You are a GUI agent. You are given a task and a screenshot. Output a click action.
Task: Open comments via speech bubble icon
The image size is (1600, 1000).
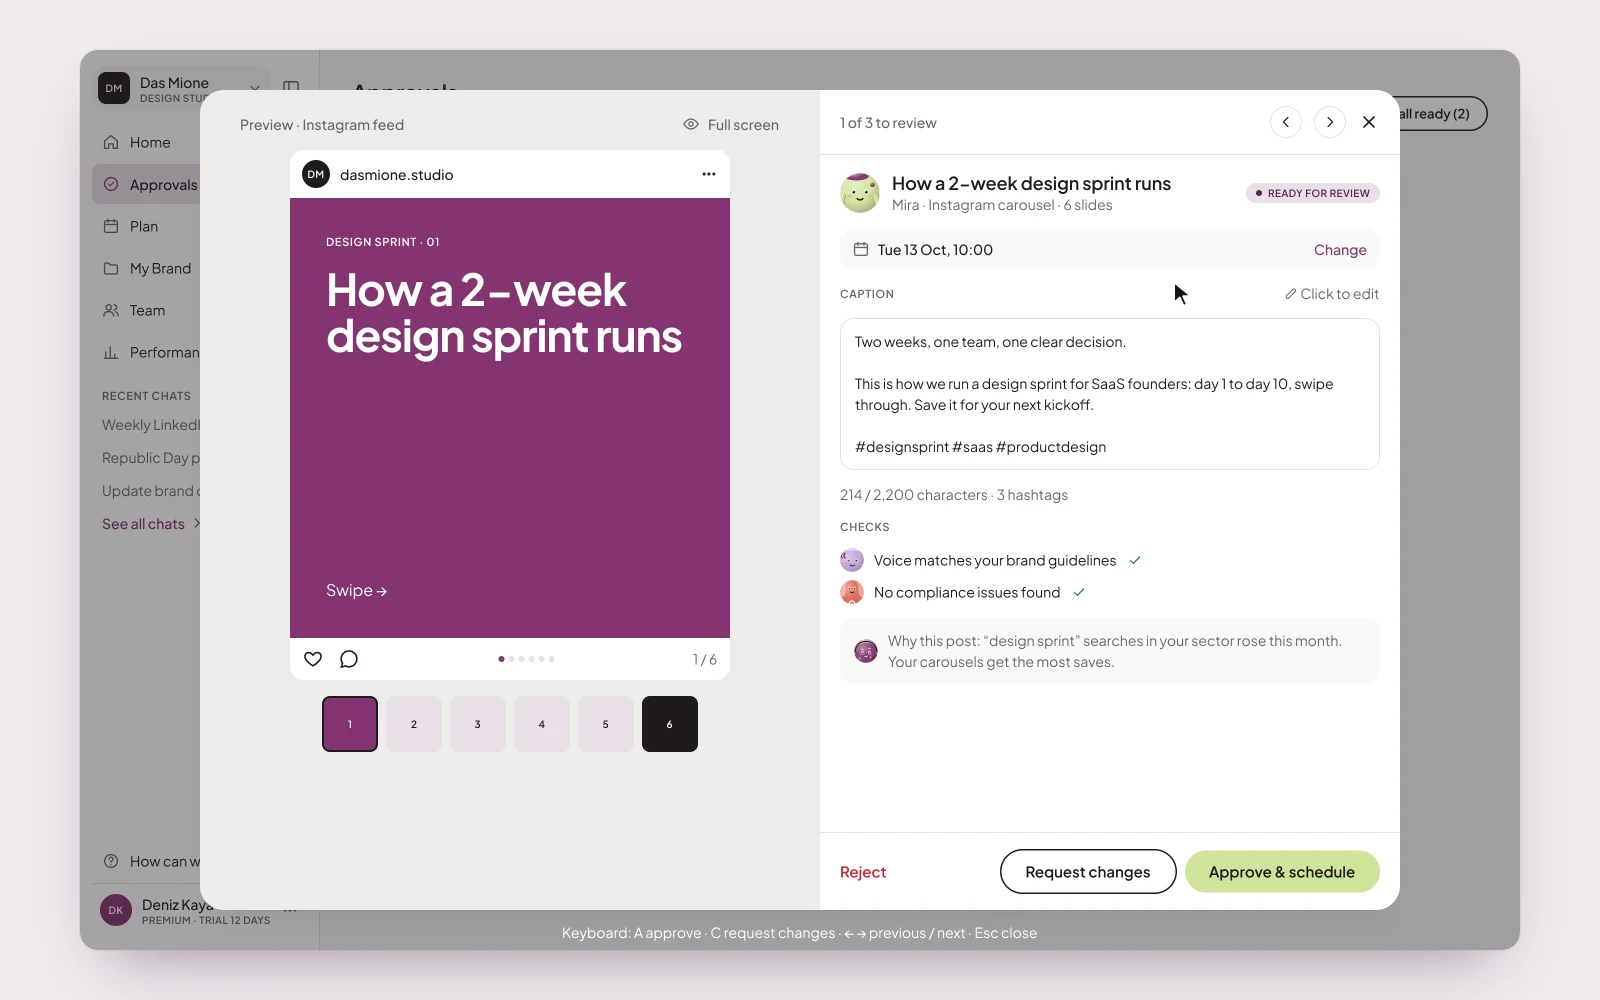pyautogui.click(x=349, y=659)
